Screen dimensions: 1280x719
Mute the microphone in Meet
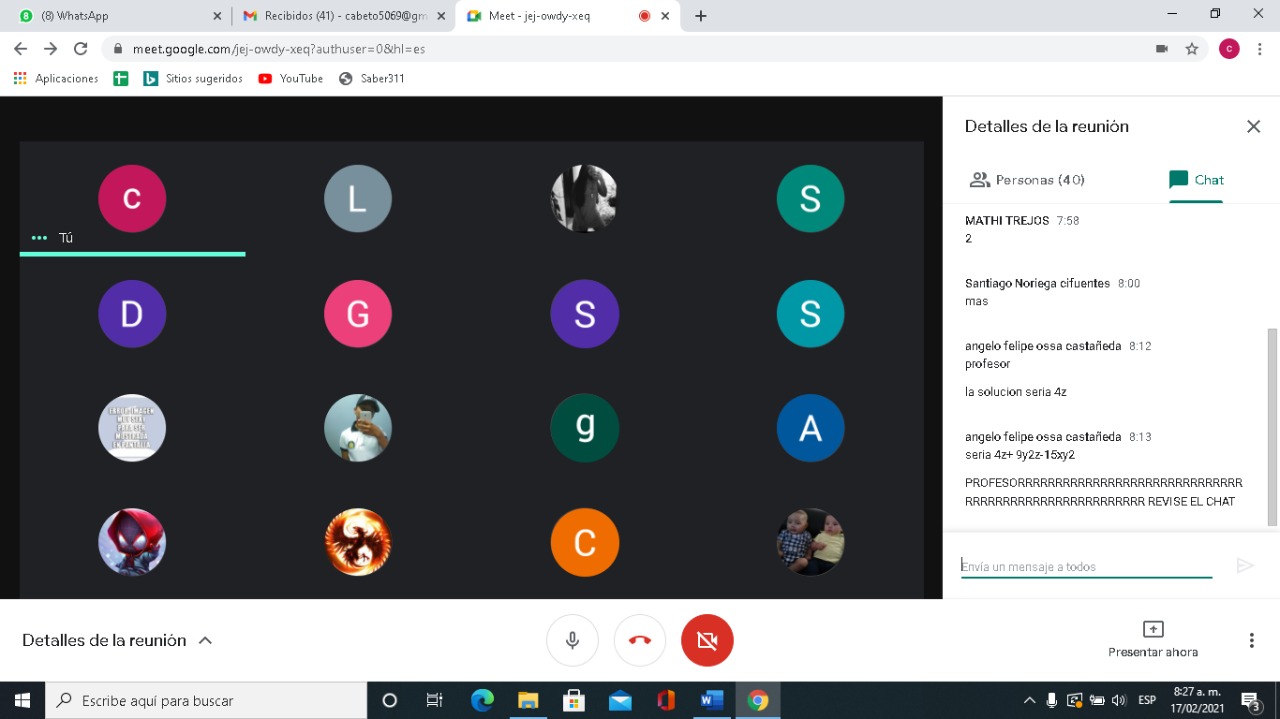tap(572, 640)
